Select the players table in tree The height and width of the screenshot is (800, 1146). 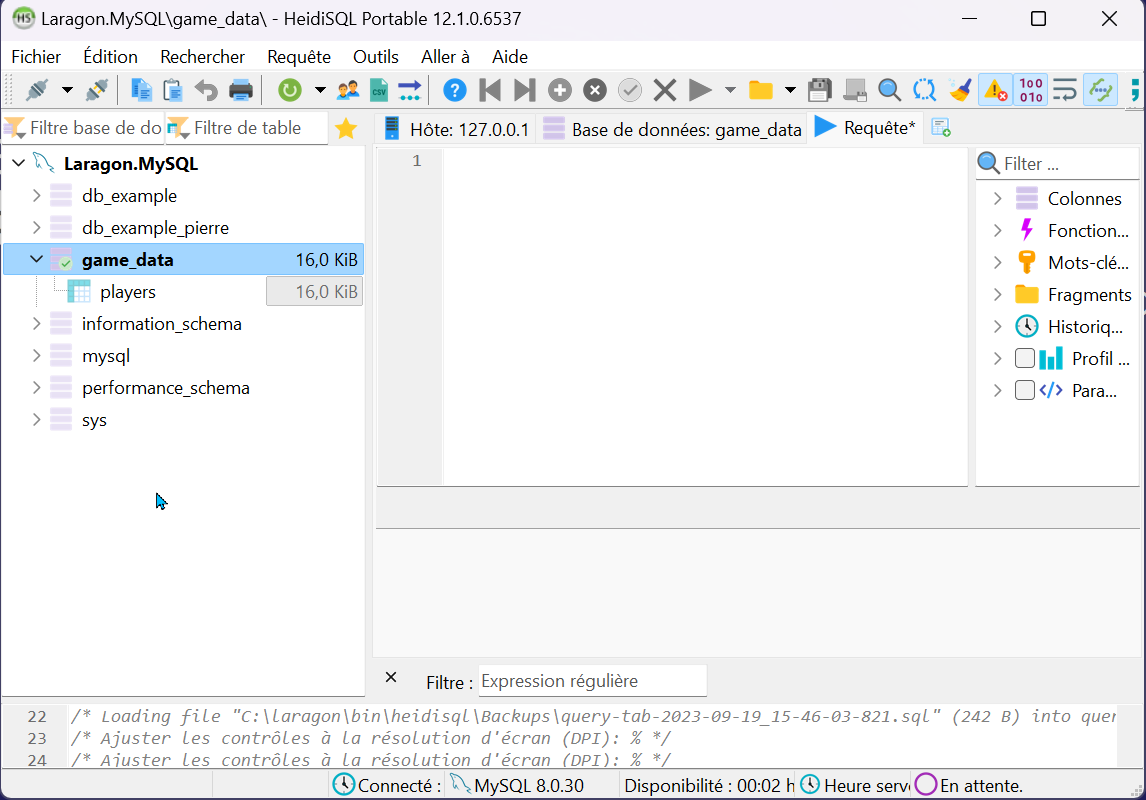pos(127,292)
